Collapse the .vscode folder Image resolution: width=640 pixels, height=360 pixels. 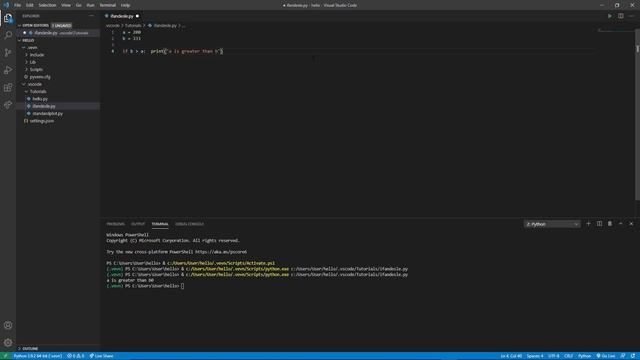[35, 84]
